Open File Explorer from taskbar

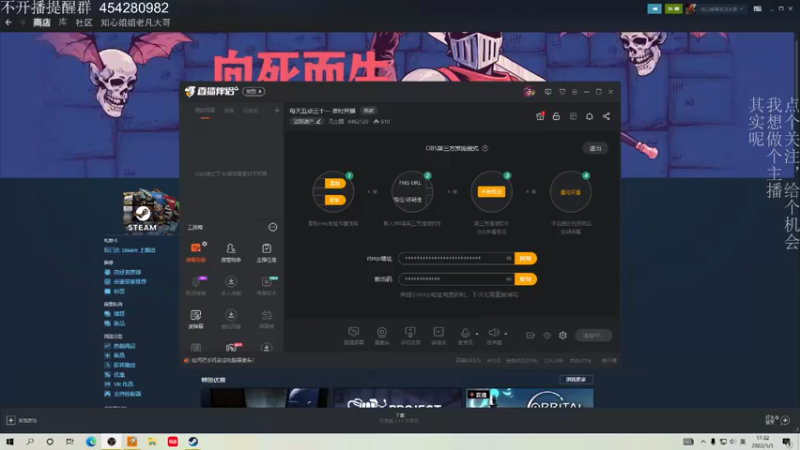152,441
